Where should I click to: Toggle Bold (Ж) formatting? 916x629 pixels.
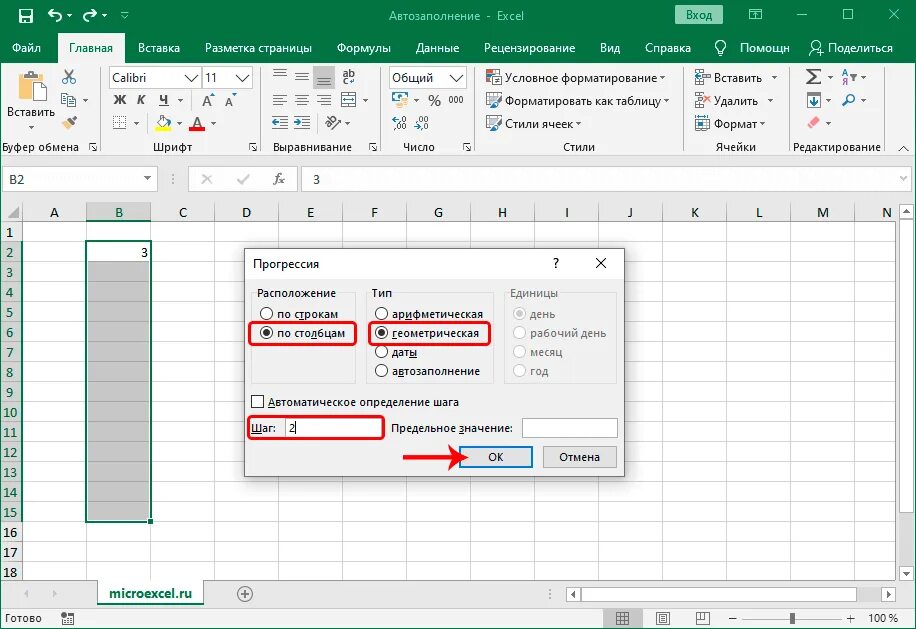[x=119, y=100]
